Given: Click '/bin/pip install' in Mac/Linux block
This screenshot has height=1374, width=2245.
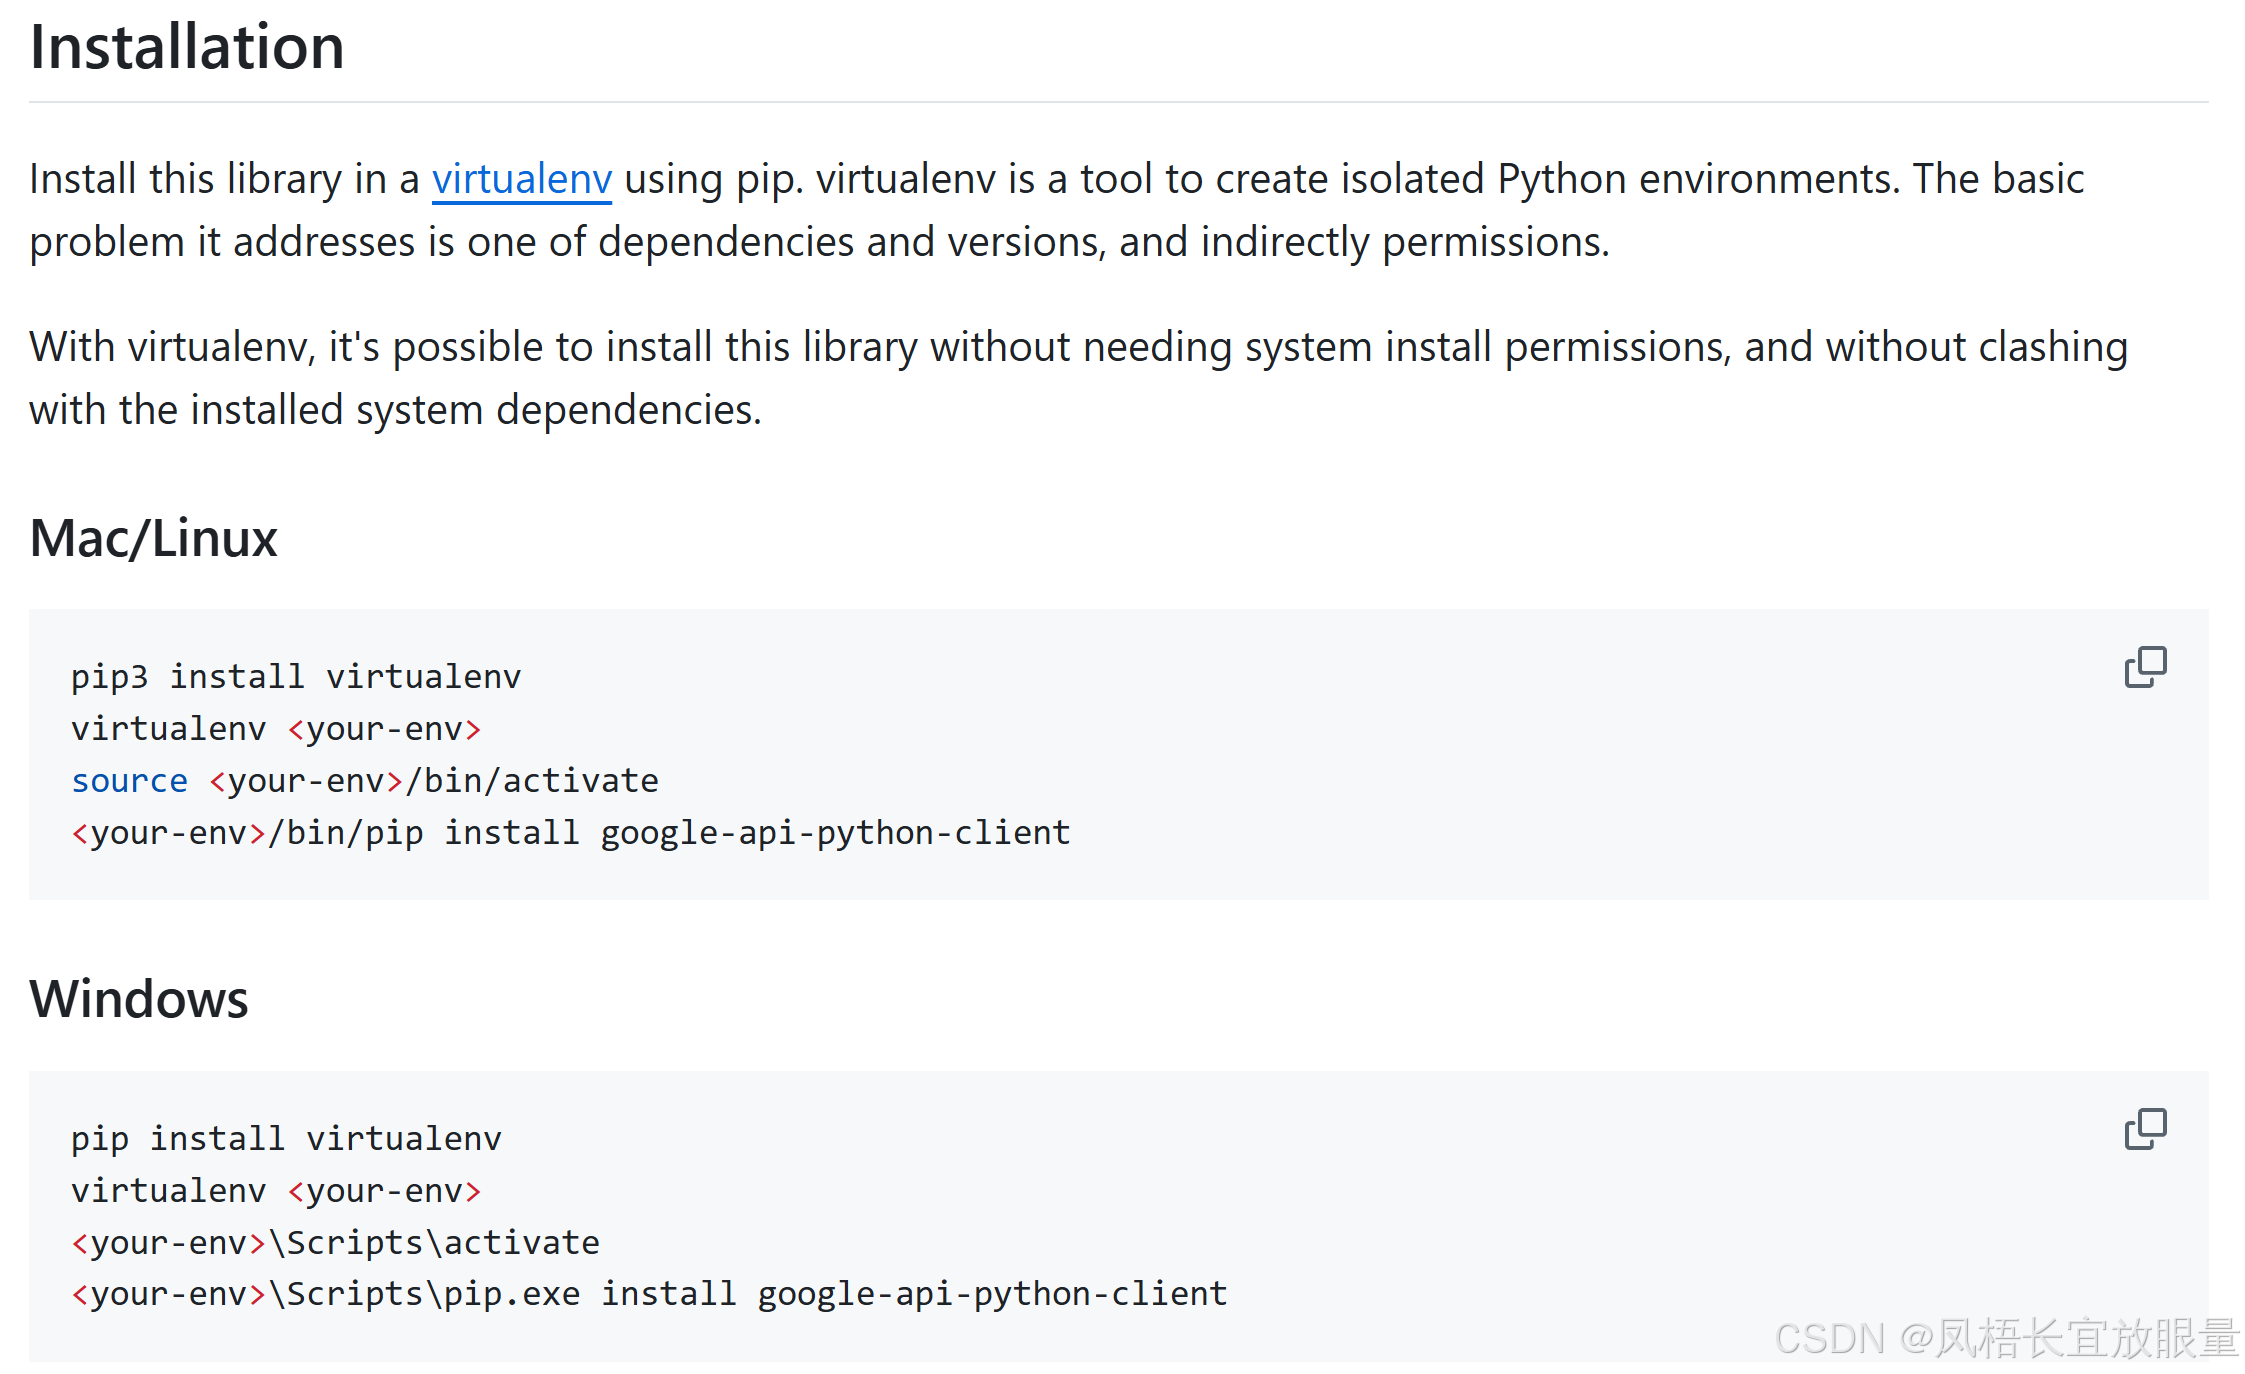Looking at the screenshot, I should (424, 833).
